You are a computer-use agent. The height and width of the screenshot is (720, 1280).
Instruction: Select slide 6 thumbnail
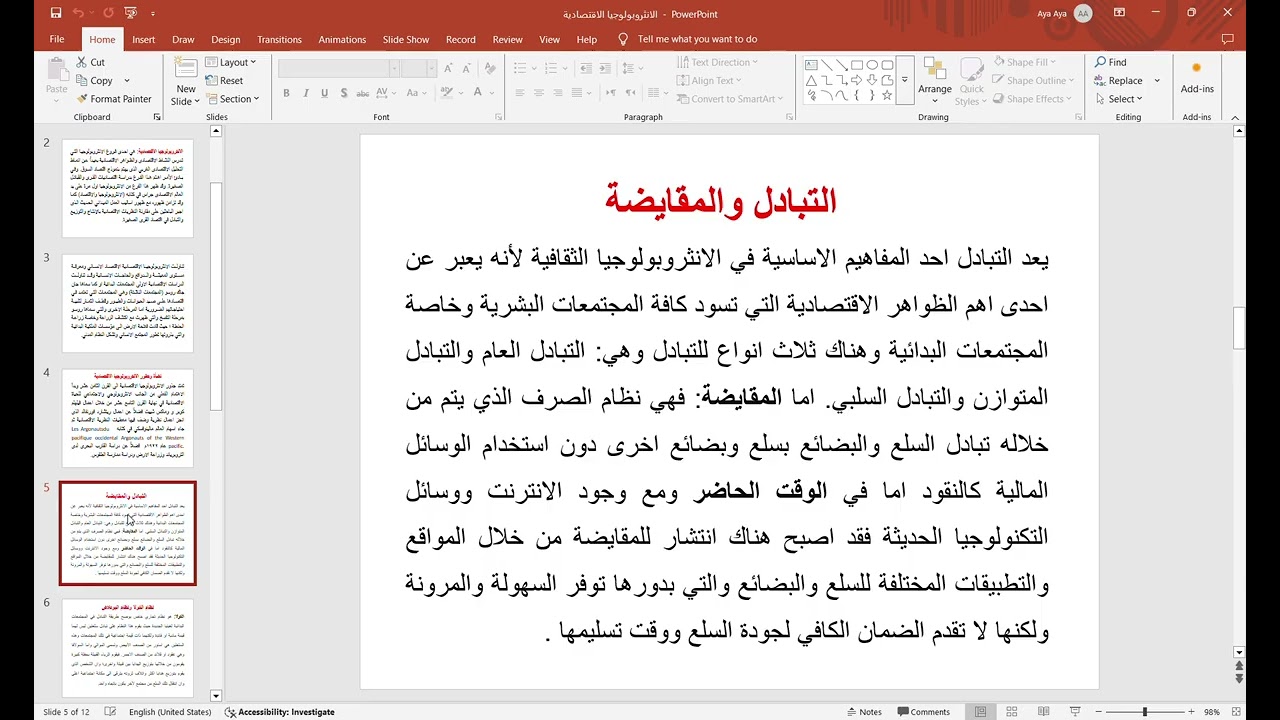[x=127, y=648]
